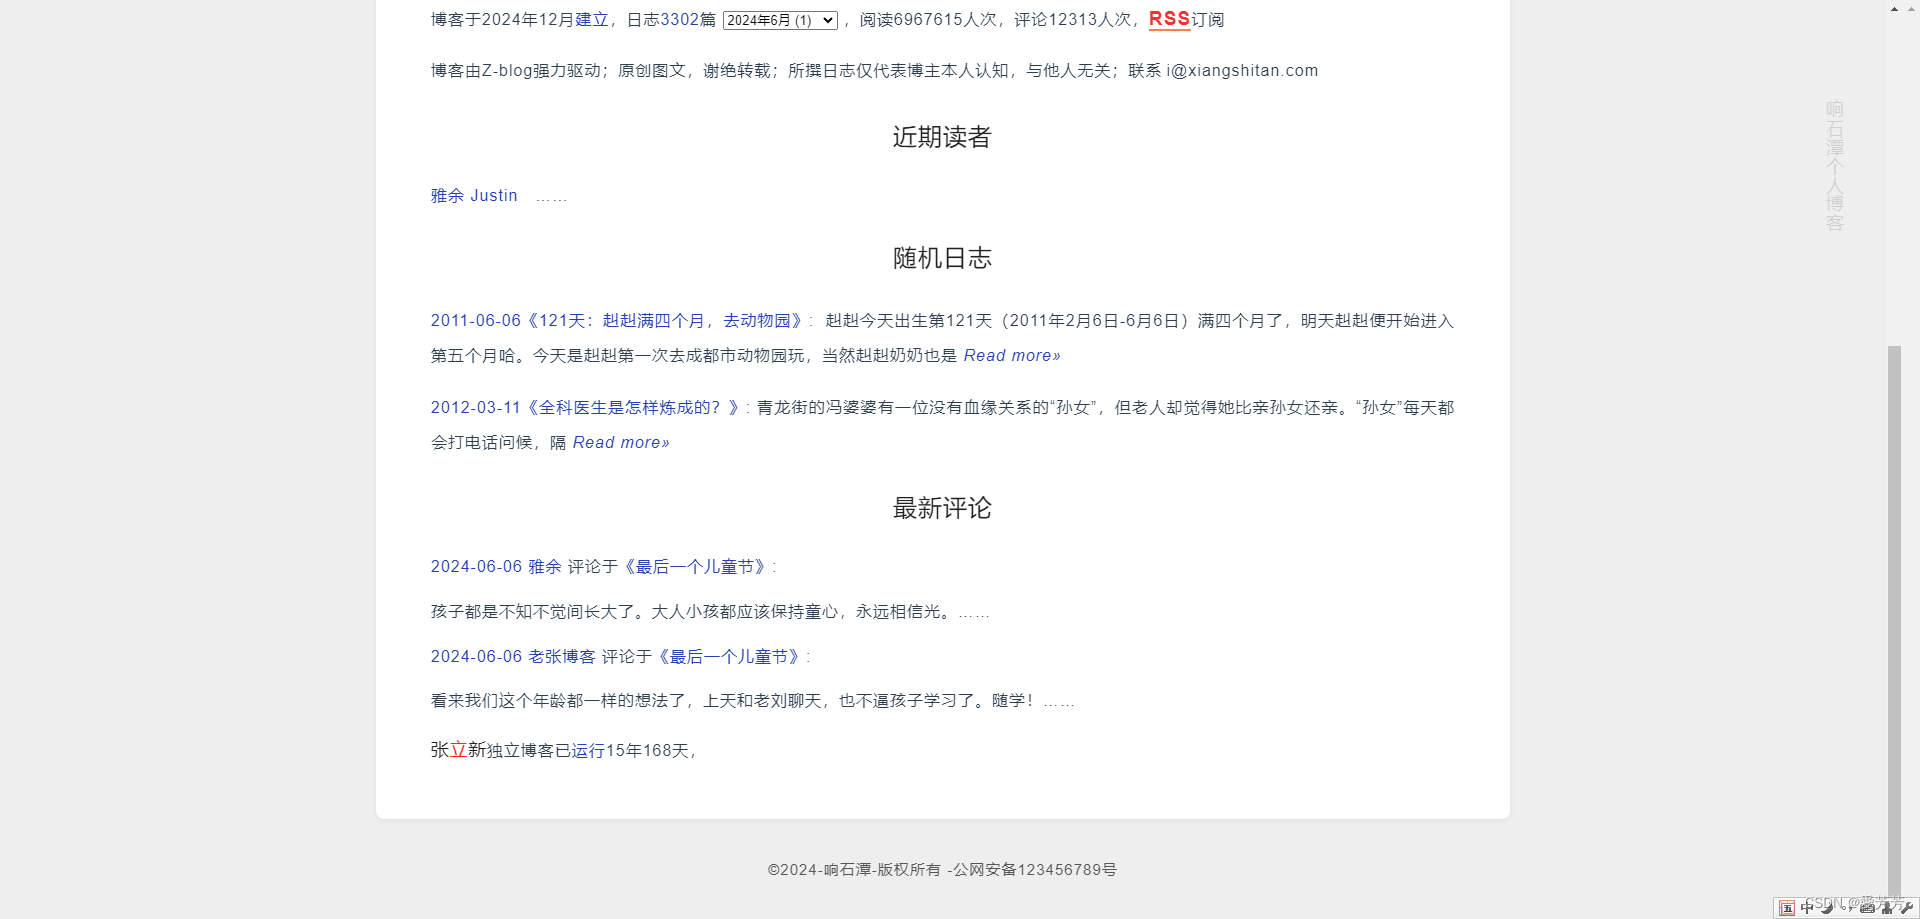
Task: Click the user account icon in IME bar
Action: tap(1887, 909)
